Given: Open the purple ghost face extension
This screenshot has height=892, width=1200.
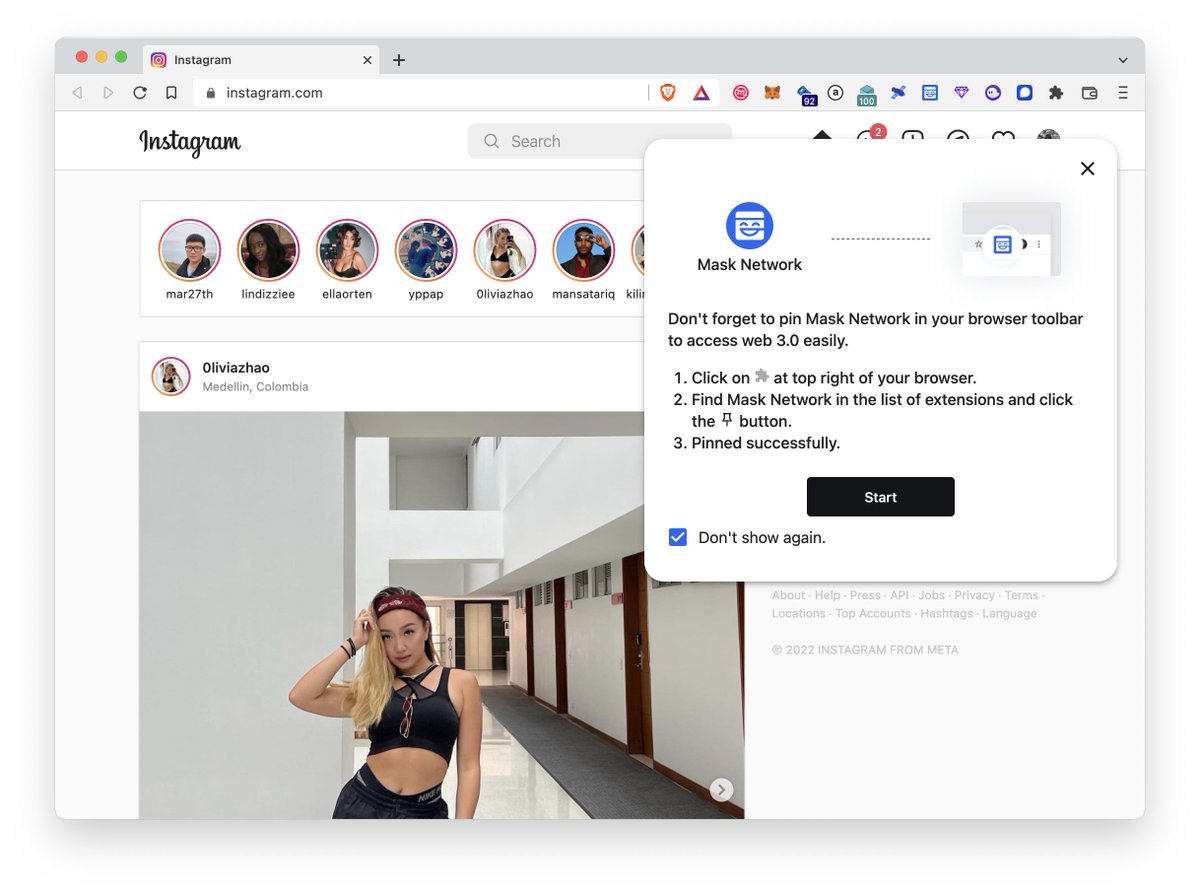Looking at the screenshot, I should (x=993, y=93).
